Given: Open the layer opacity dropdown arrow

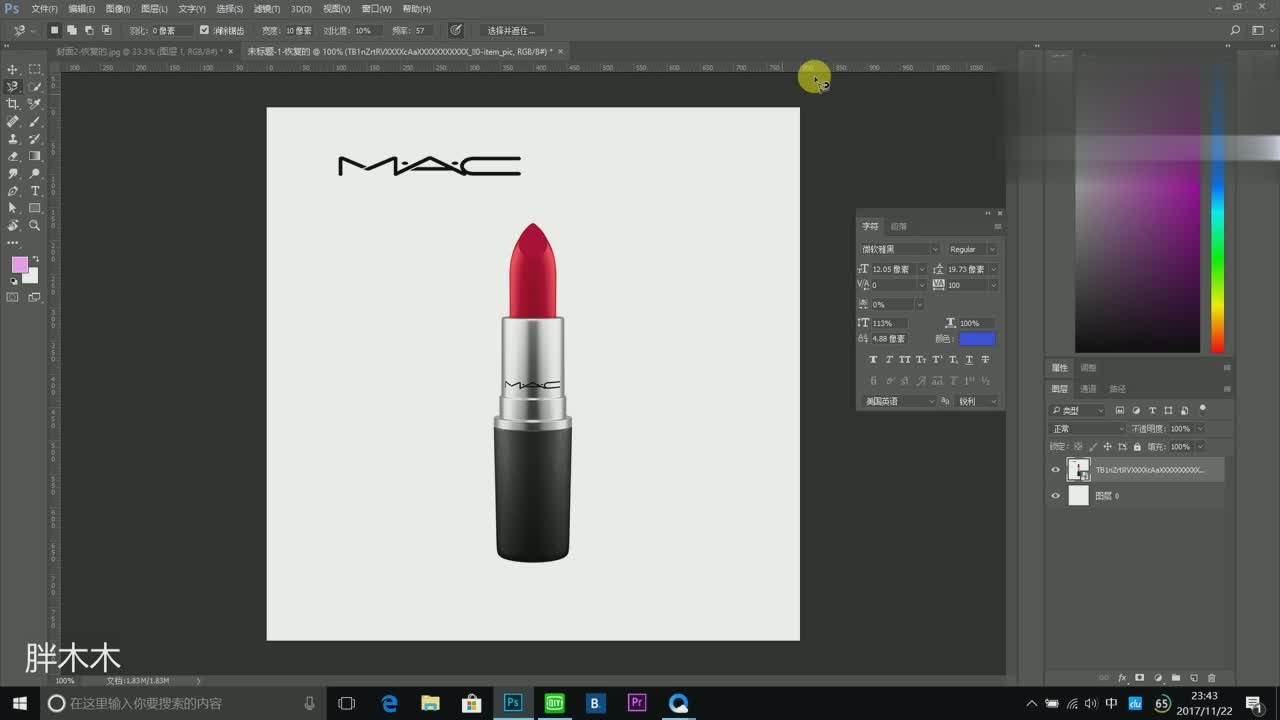Looking at the screenshot, I should (1201, 429).
